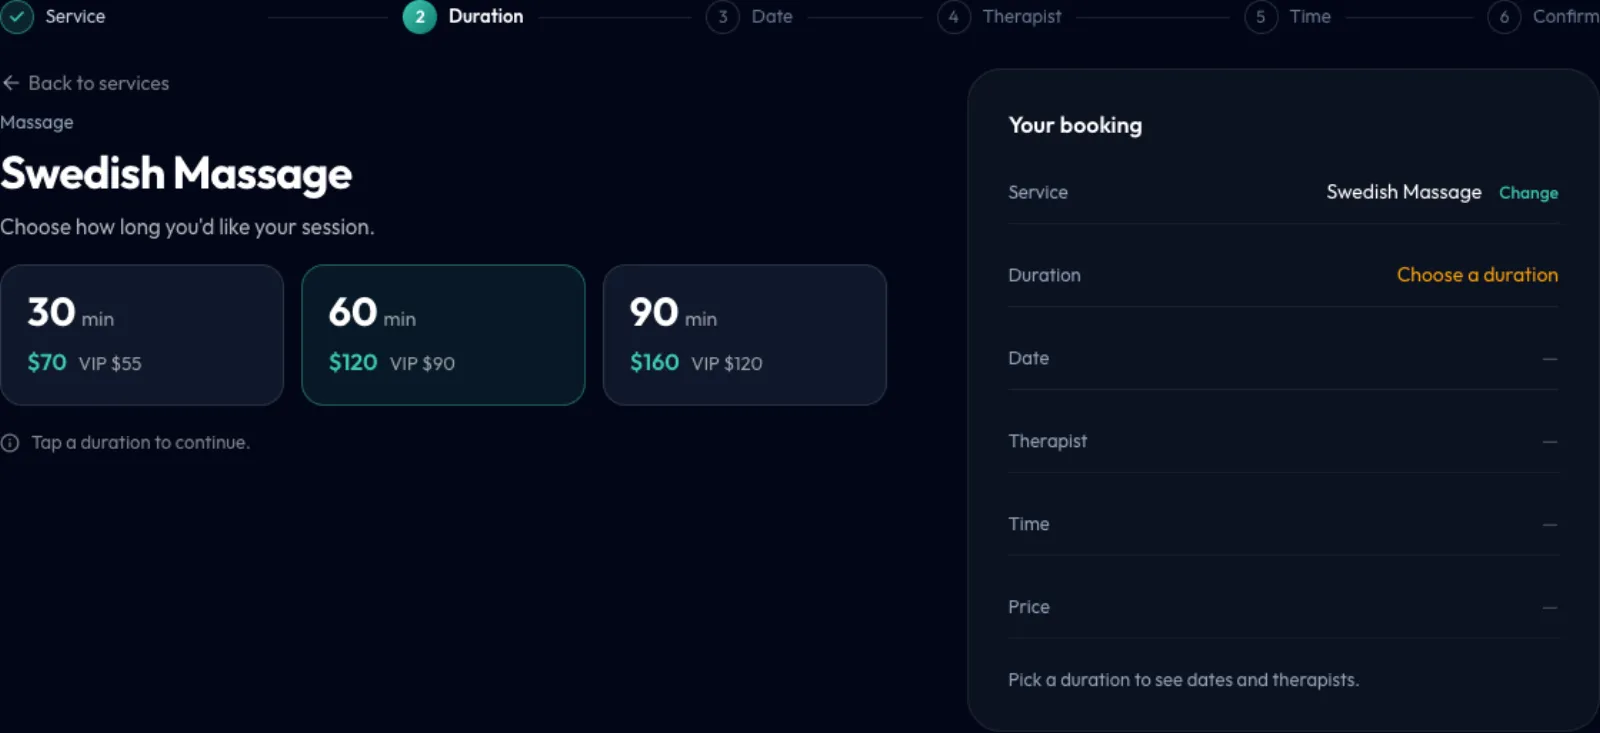Click the completed Service step checkmark icon

coord(17,16)
